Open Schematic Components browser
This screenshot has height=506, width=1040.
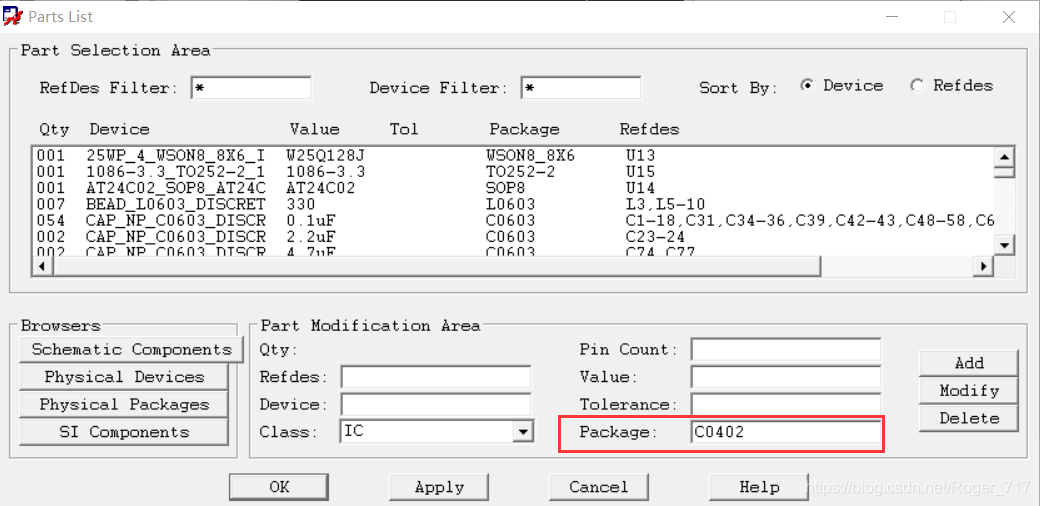click(131, 349)
